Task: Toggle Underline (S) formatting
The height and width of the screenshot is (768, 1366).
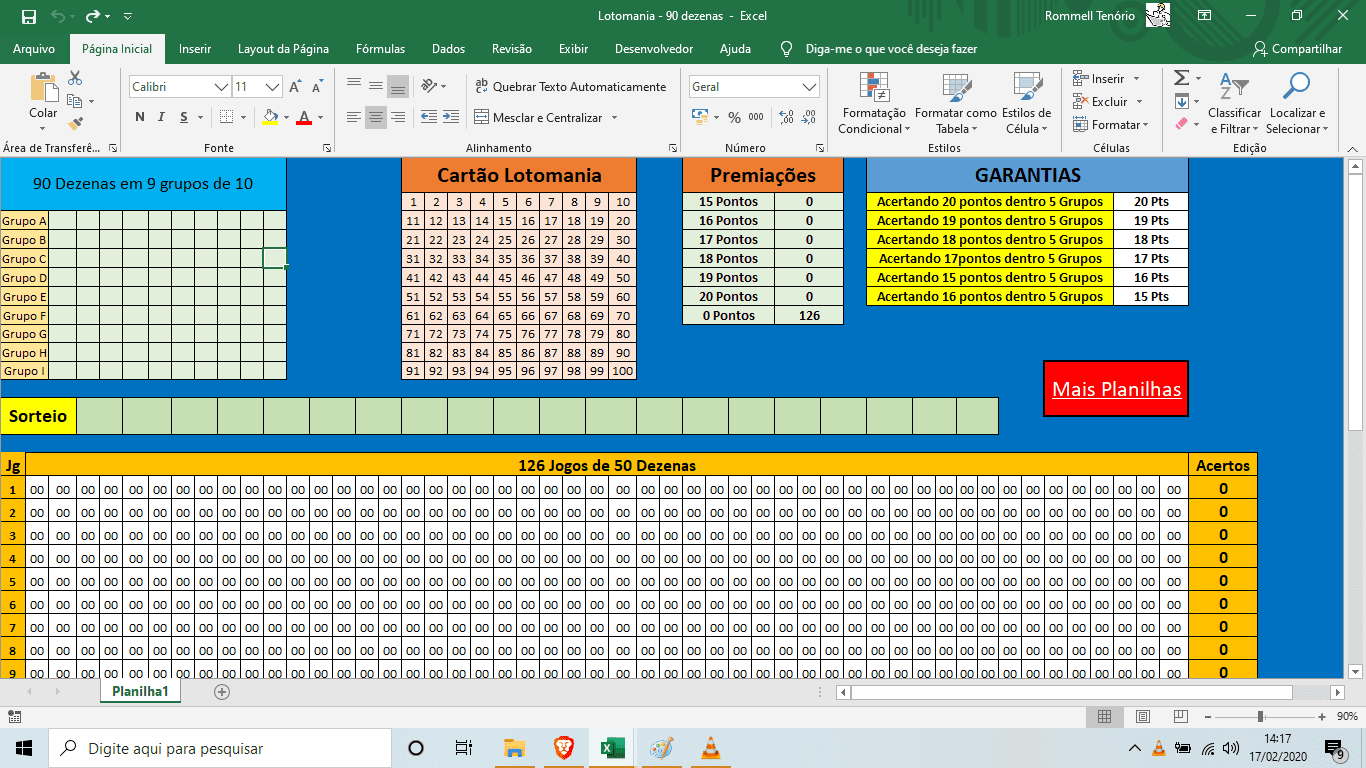Action: coord(185,117)
